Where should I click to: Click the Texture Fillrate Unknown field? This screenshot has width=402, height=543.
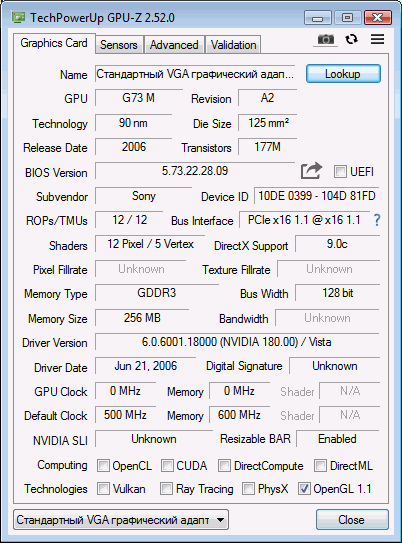(329, 269)
